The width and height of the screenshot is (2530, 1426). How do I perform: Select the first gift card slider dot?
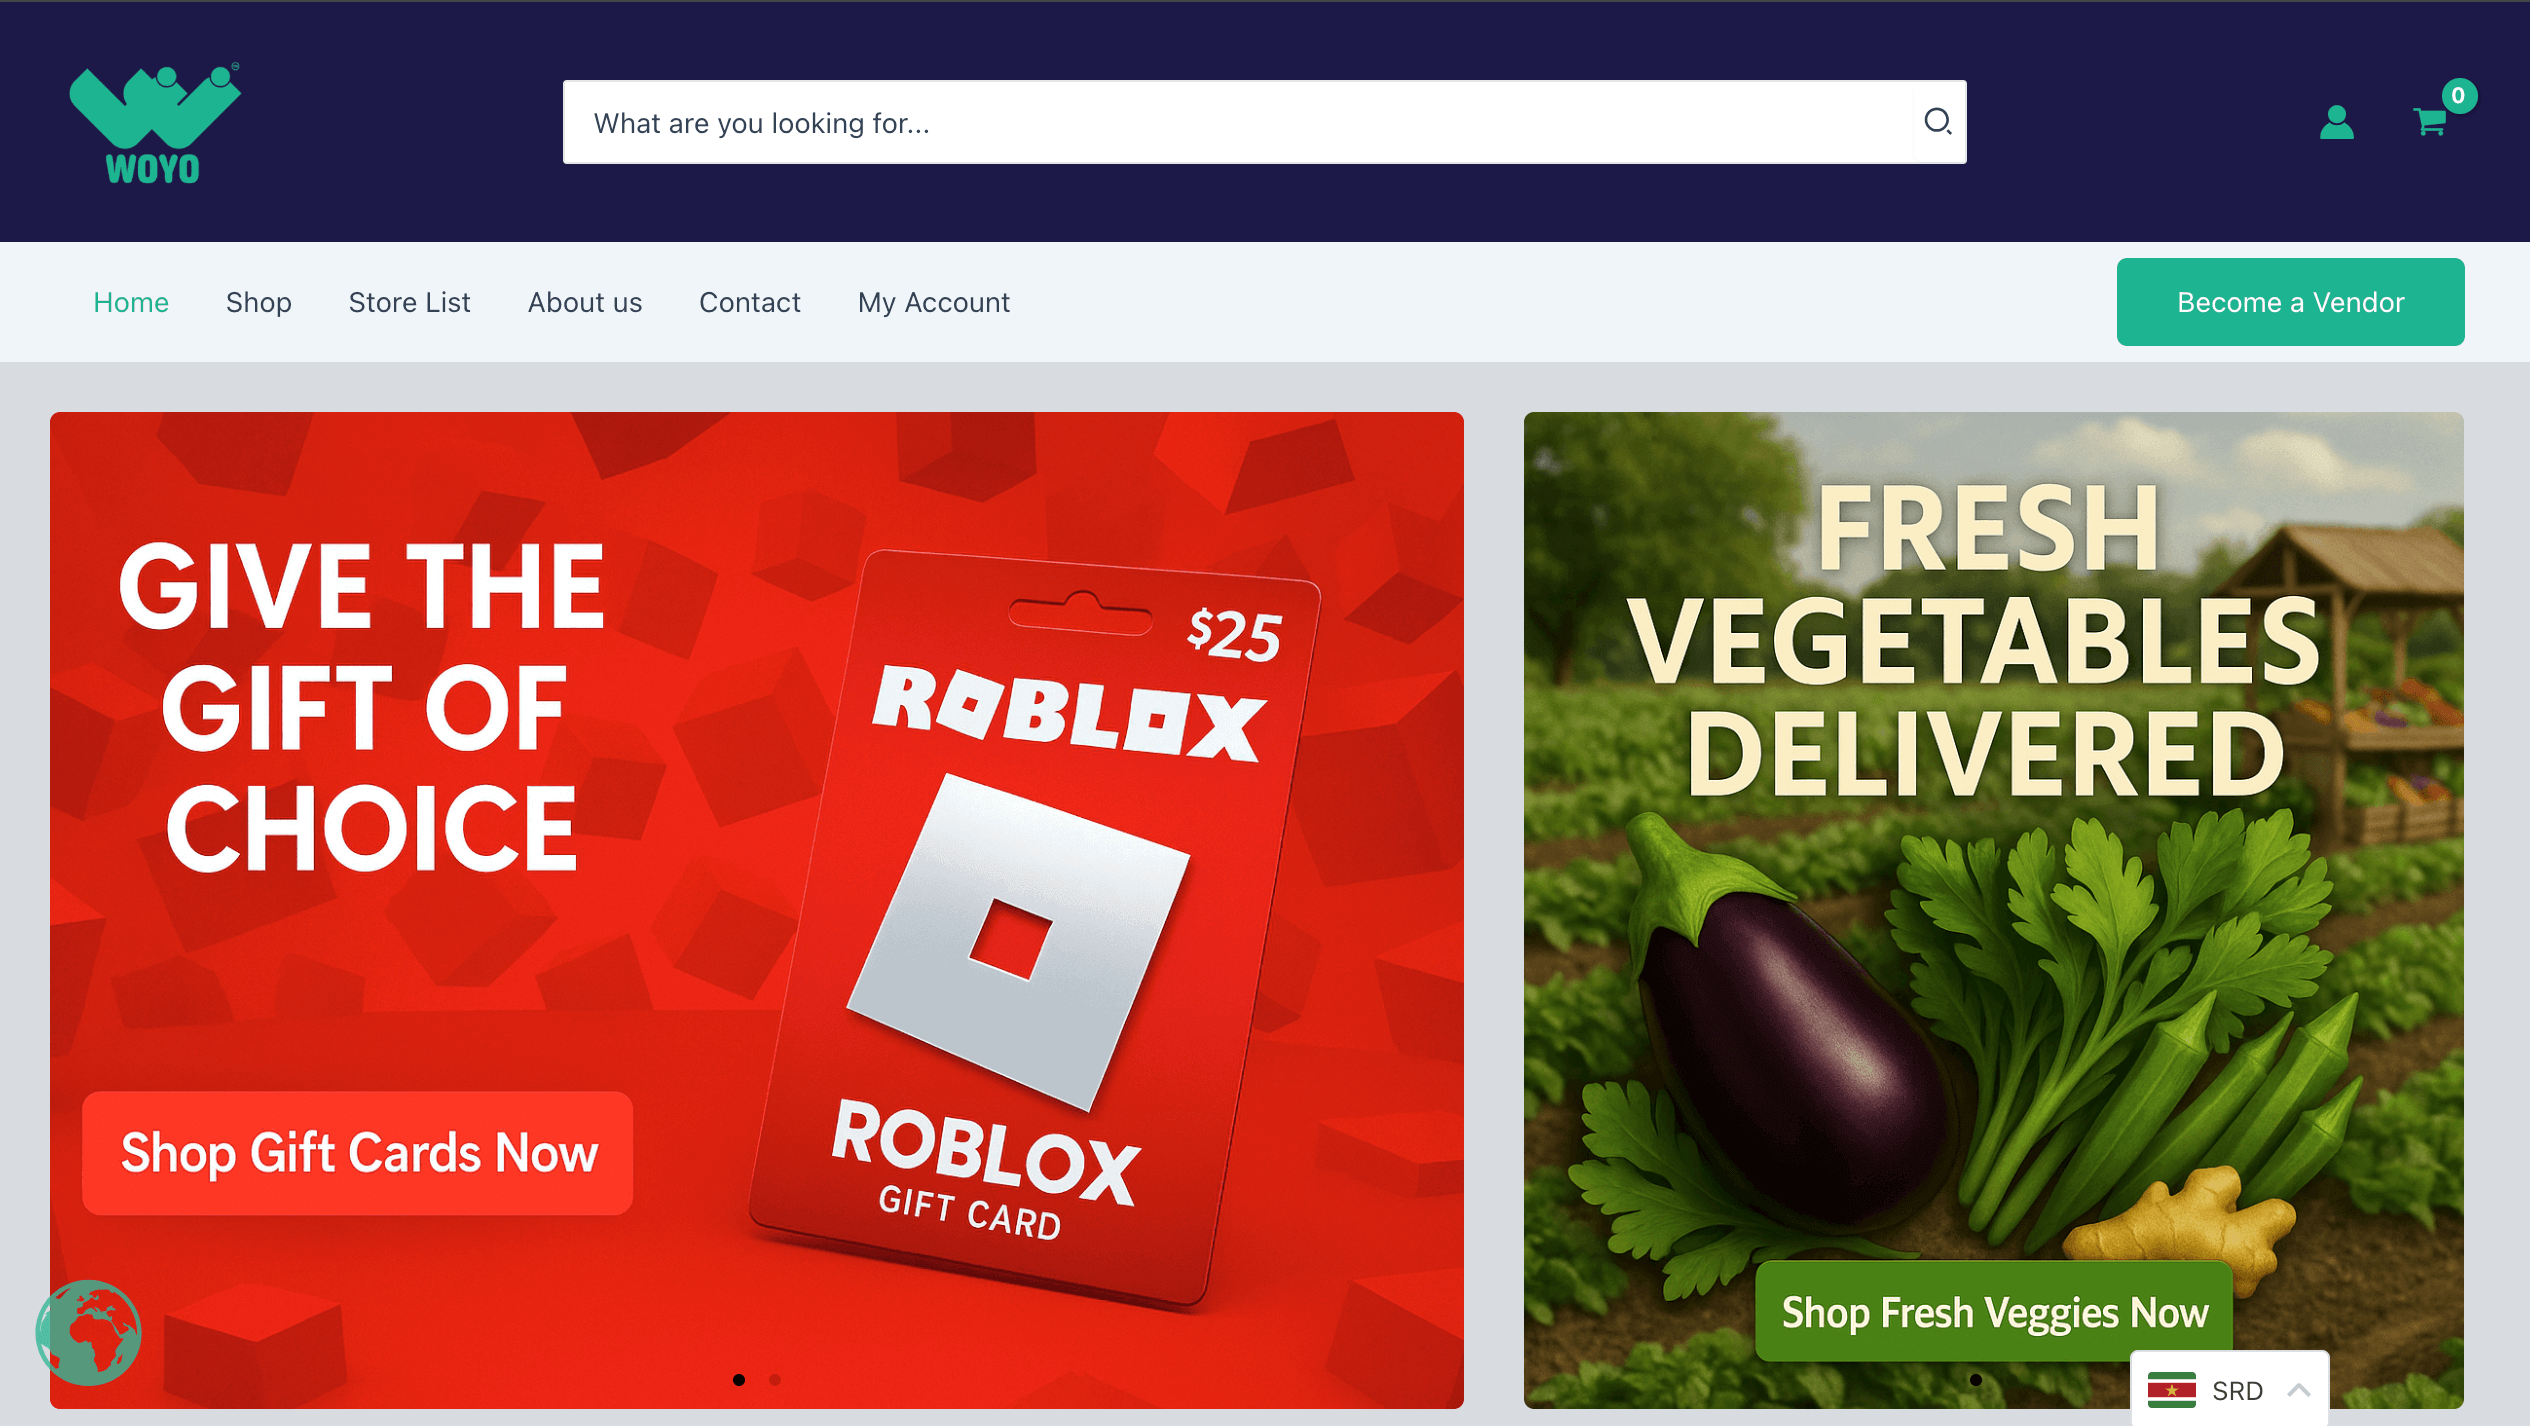(739, 1379)
